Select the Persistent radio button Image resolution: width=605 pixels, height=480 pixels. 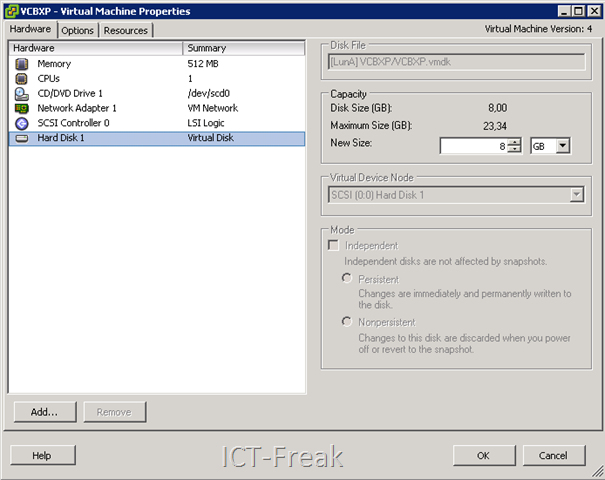[x=347, y=279]
